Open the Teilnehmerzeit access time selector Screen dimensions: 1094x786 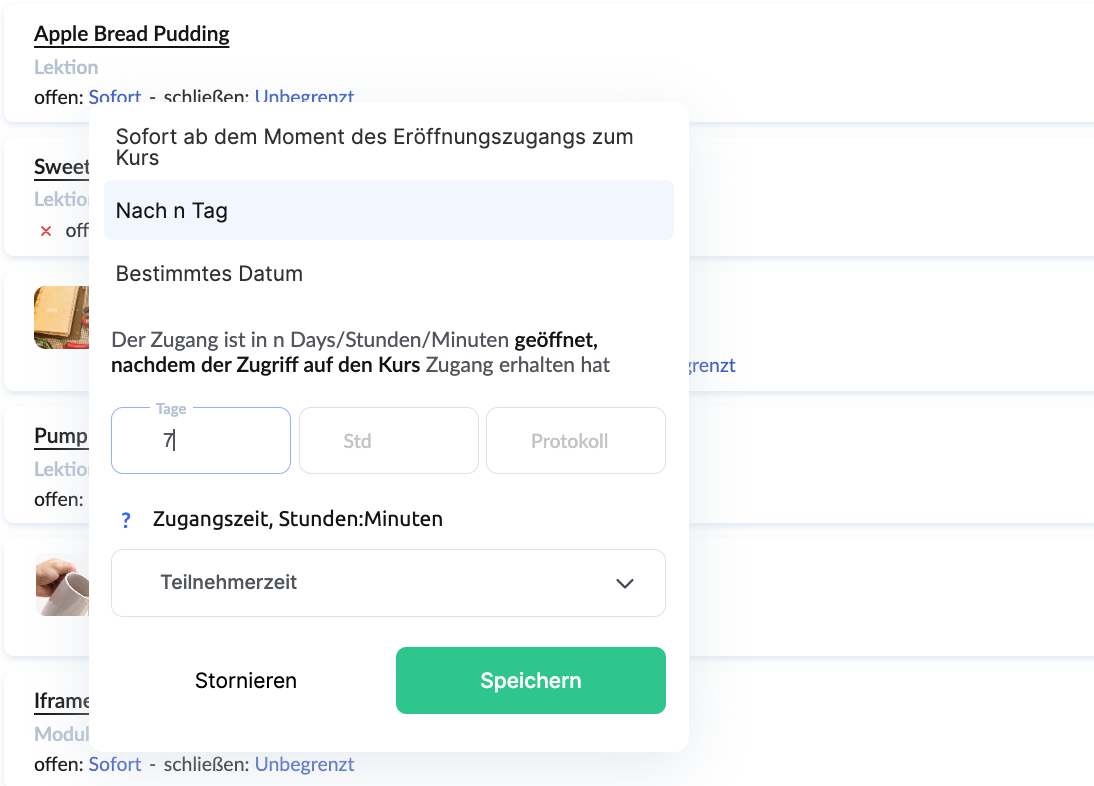388,583
